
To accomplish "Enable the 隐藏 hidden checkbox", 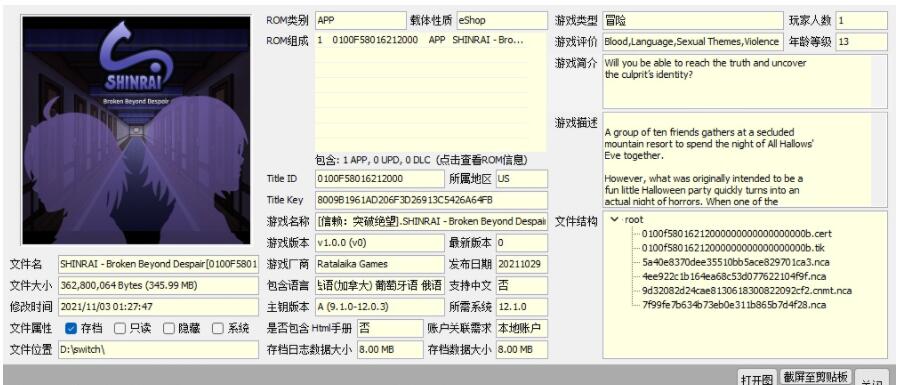I will [x=169, y=328].
